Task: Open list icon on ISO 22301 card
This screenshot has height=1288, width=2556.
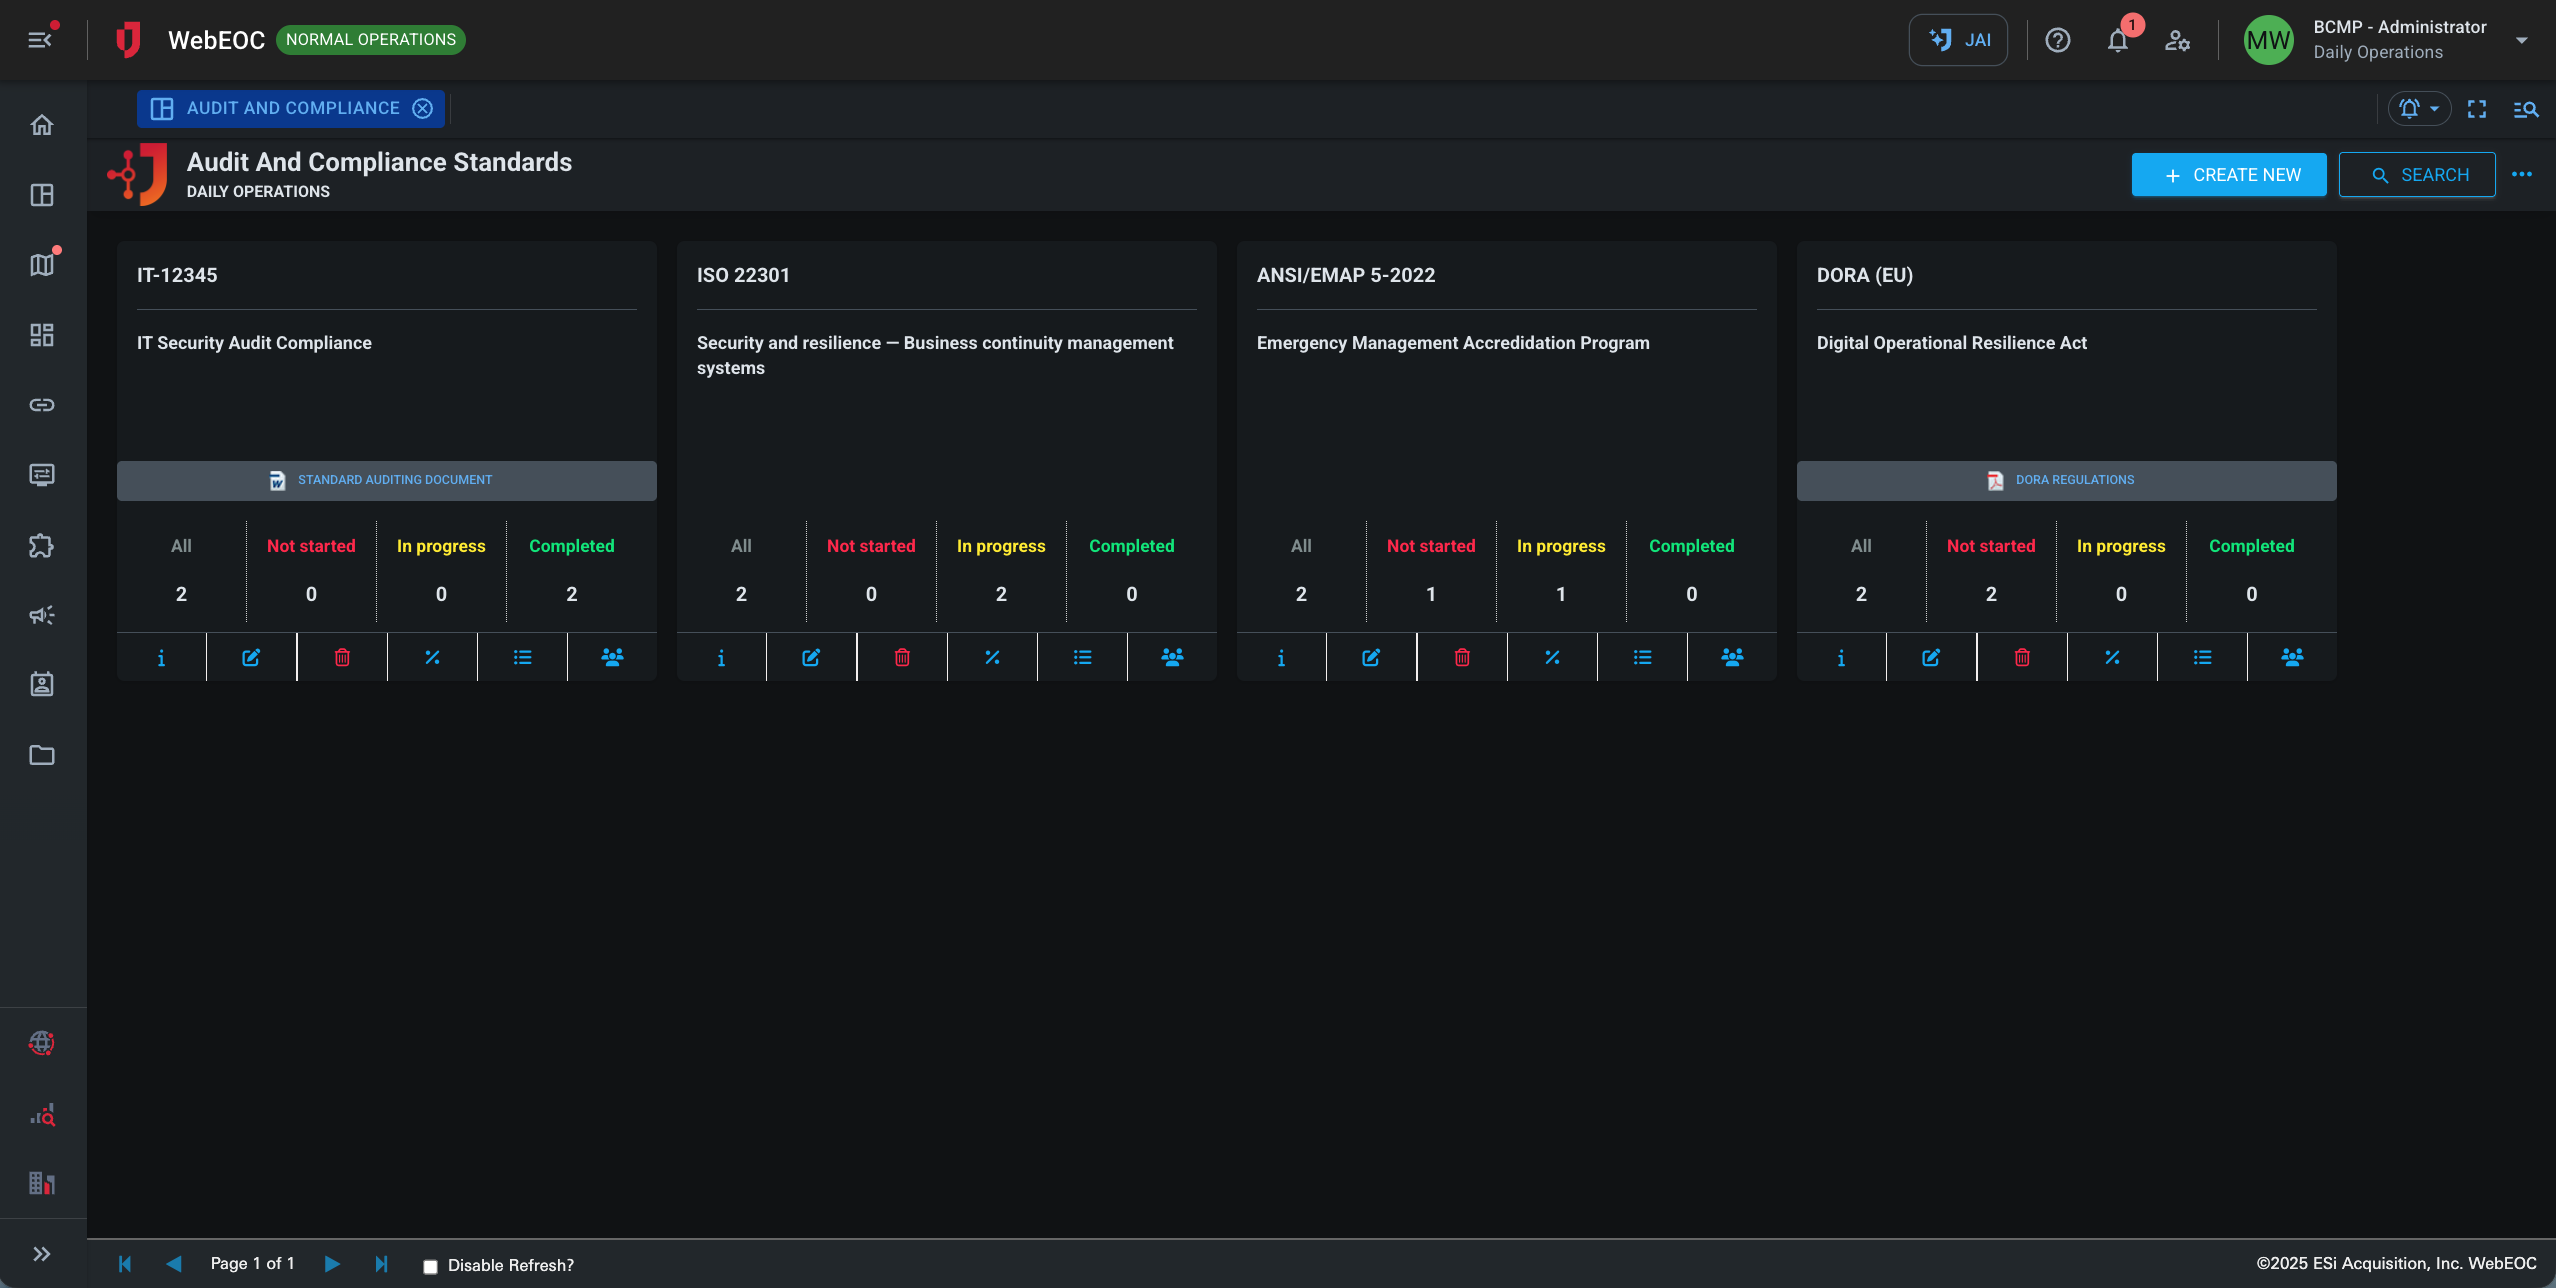Action: (1082, 657)
